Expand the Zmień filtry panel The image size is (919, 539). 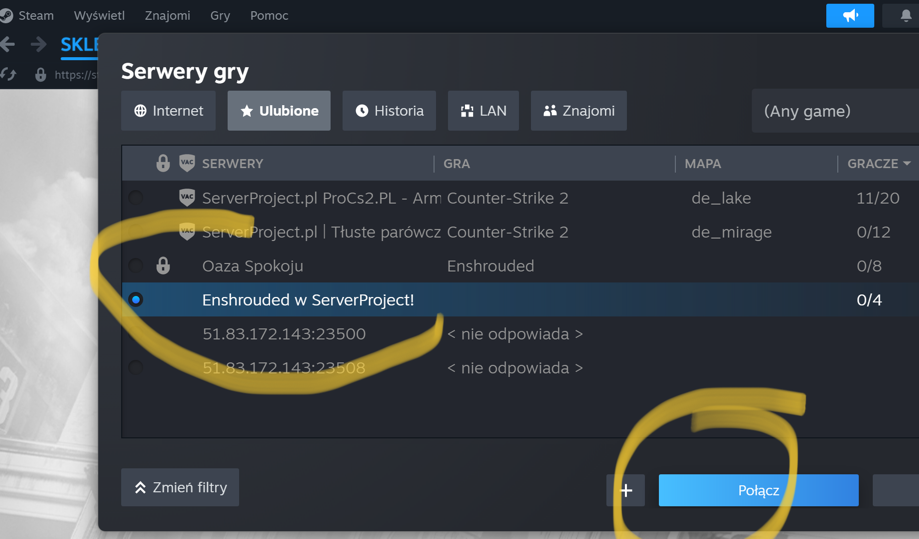(180, 487)
